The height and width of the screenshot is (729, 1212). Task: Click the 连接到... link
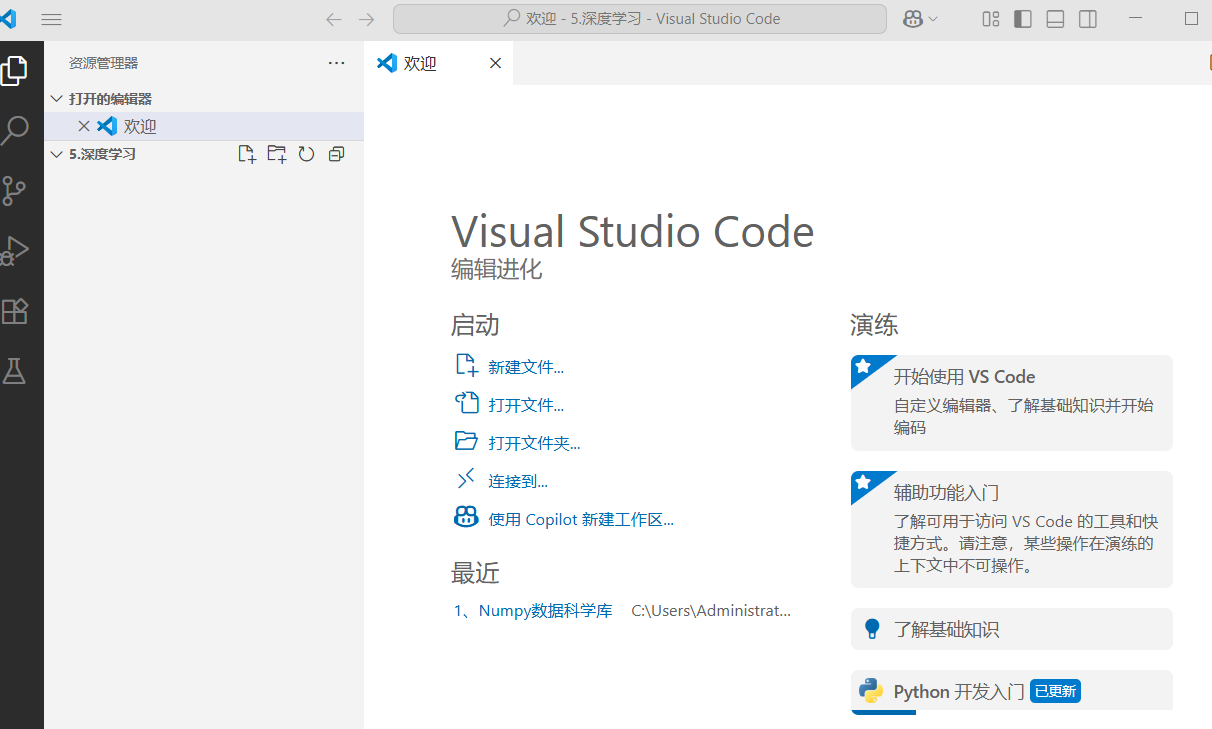pyautogui.click(x=518, y=481)
